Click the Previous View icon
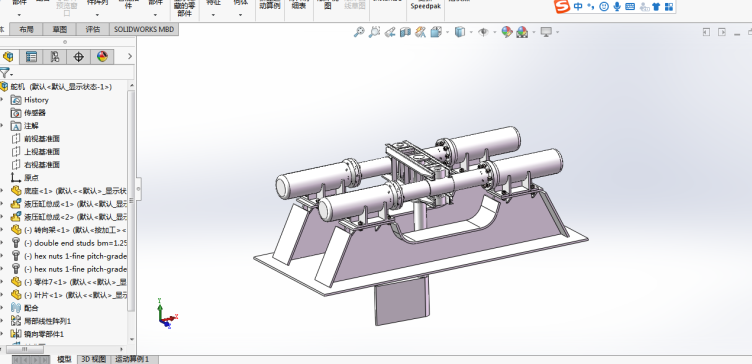752x364 pixels. [390, 32]
